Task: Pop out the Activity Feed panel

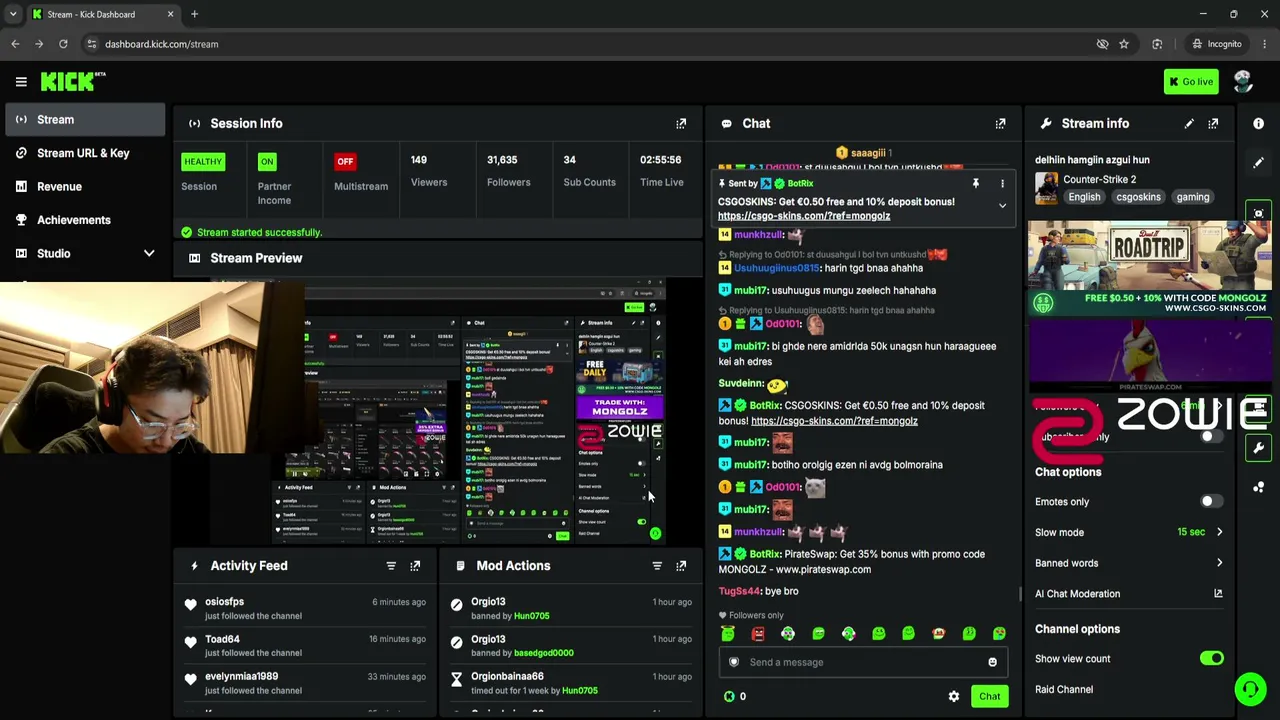Action: pyautogui.click(x=415, y=566)
